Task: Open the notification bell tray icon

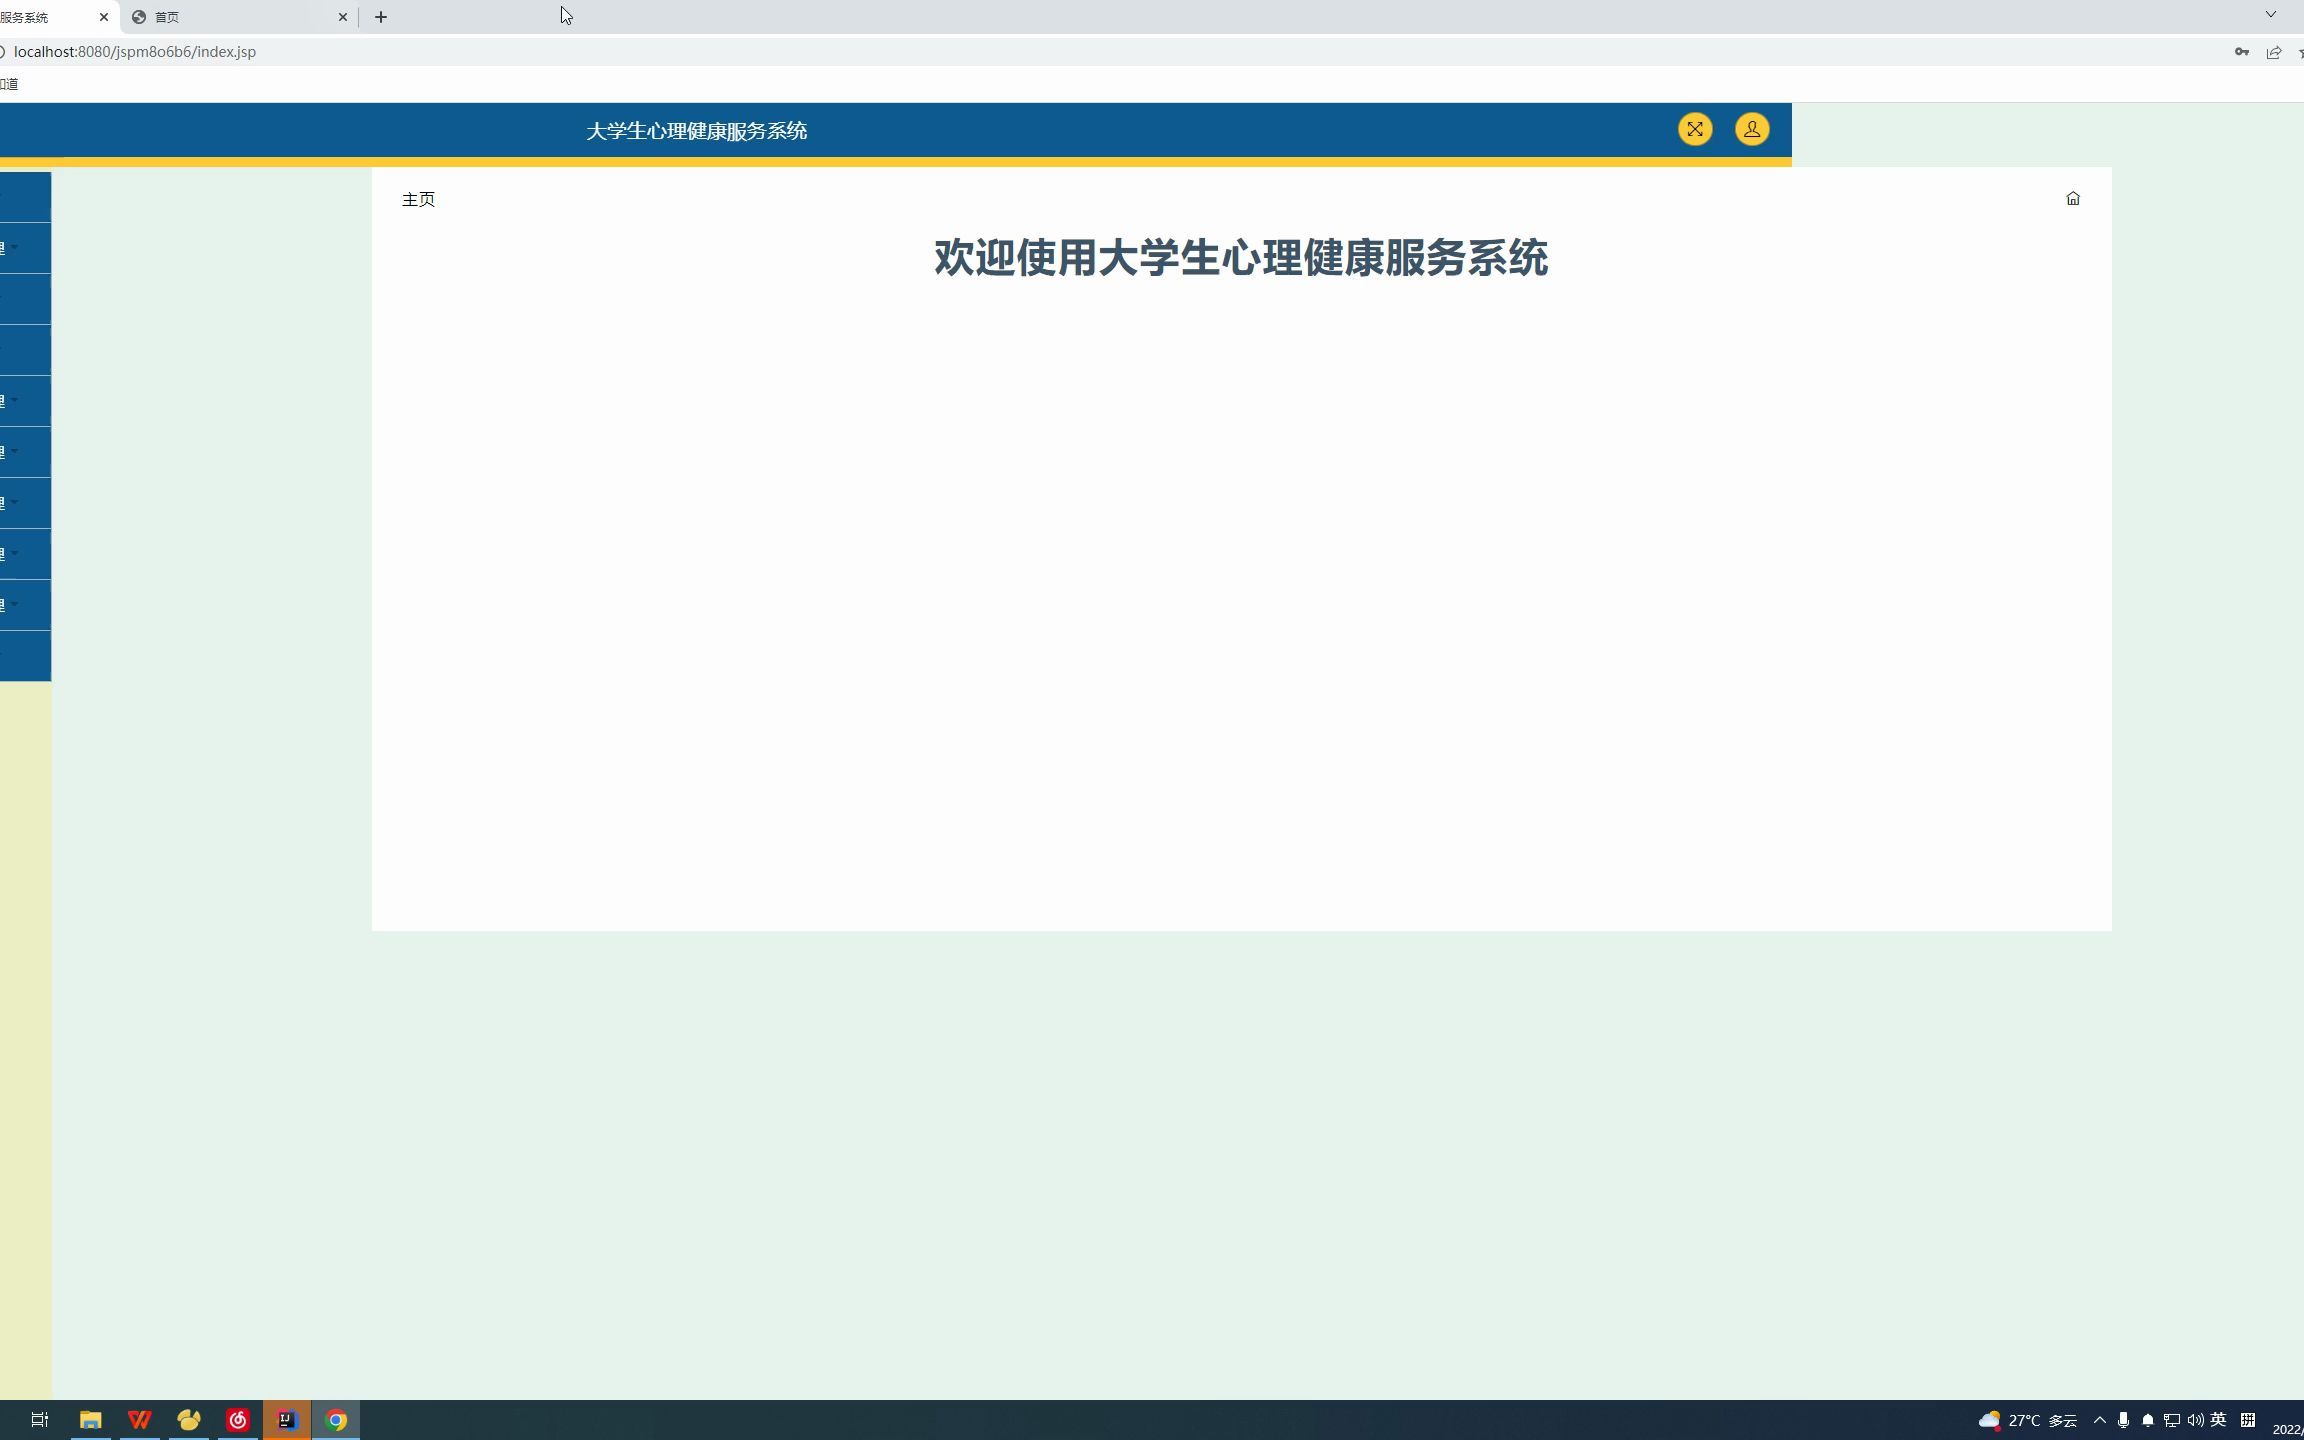Action: tap(2147, 1420)
